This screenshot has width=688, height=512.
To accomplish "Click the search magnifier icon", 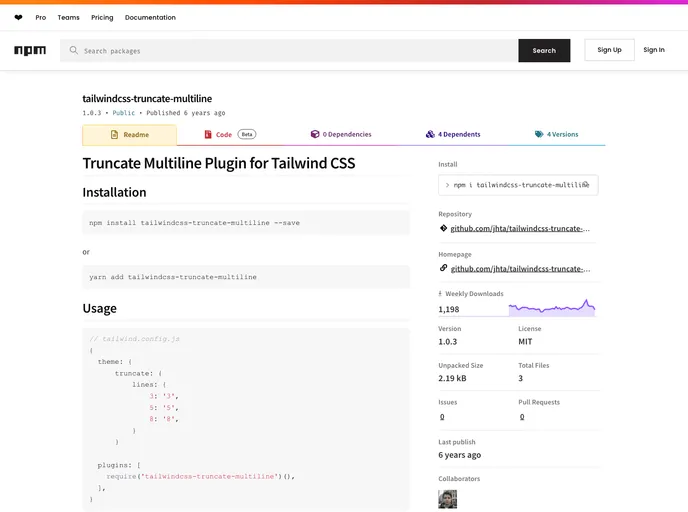I will (74, 50).
